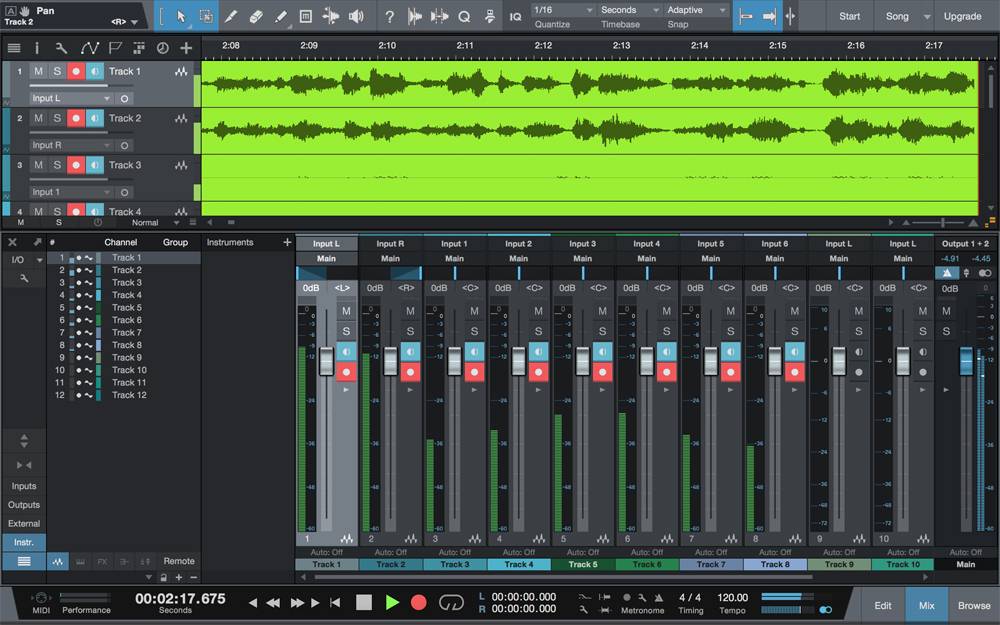Select the Arrow tool in the toolbar
The height and width of the screenshot is (625, 1000).
pyautogui.click(x=181, y=17)
